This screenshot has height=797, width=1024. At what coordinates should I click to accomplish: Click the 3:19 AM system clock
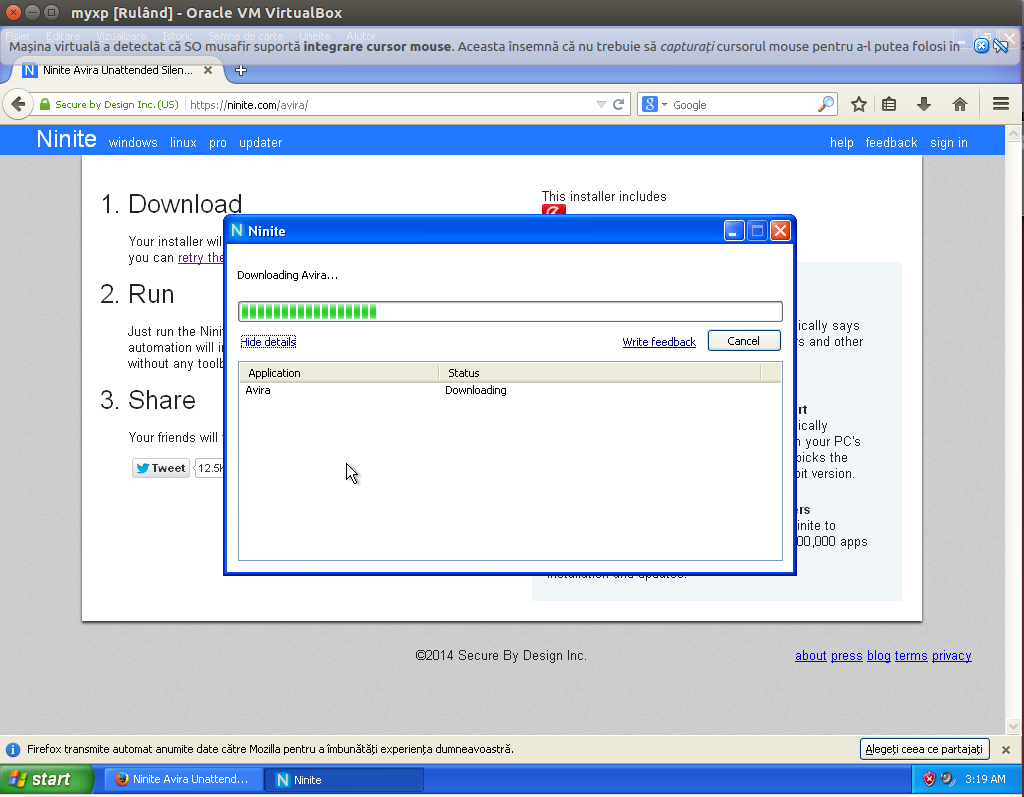(x=985, y=779)
